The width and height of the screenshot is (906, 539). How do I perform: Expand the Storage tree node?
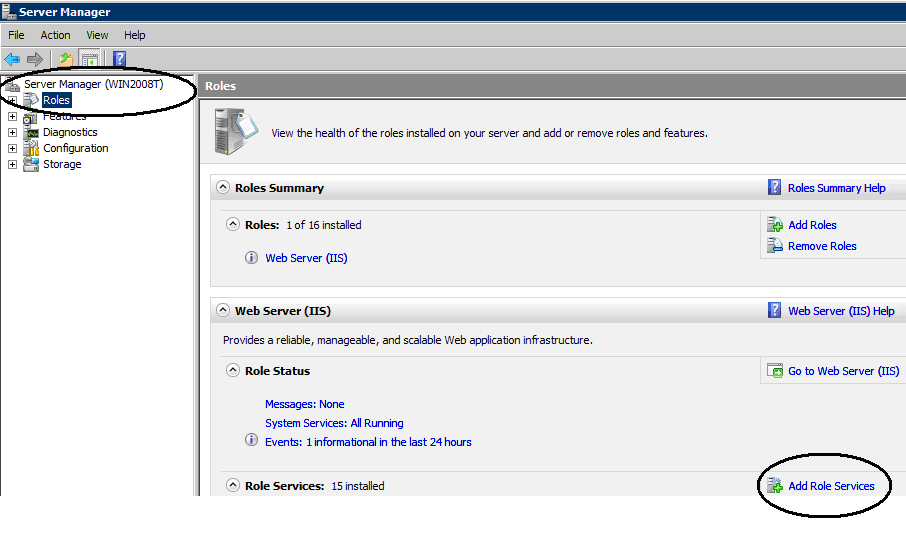tap(12, 165)
